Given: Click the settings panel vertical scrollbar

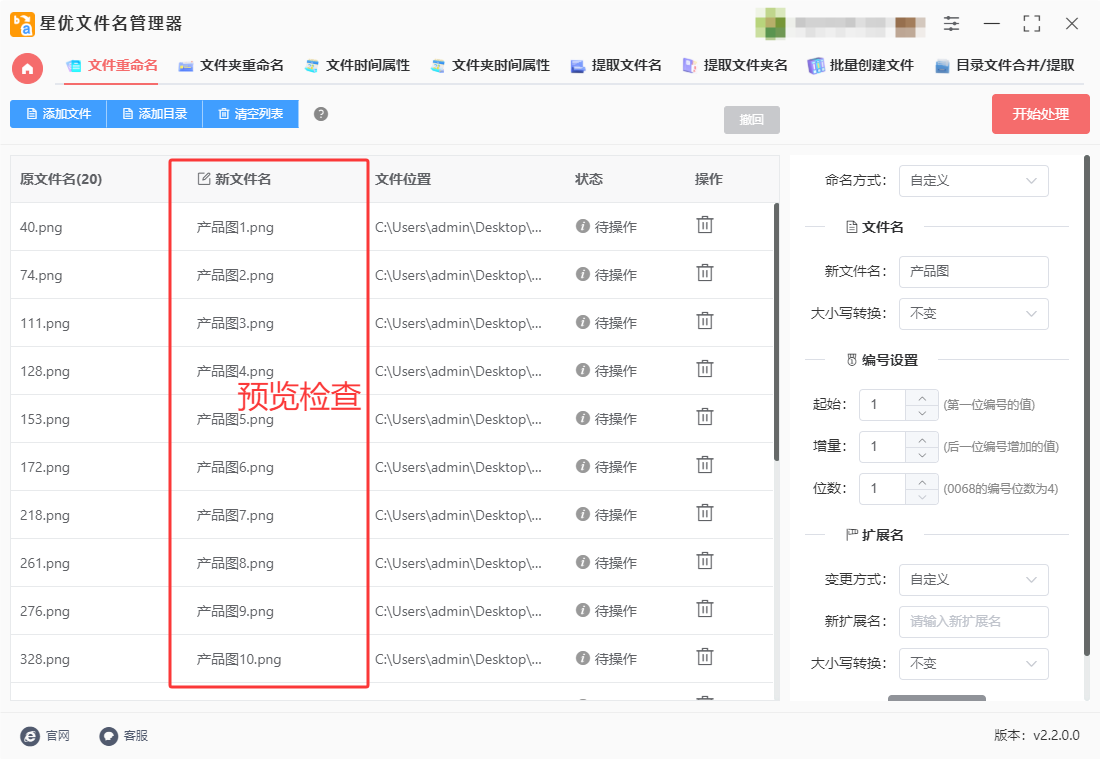Looking at the screenshot, I should pos(1087,406).
